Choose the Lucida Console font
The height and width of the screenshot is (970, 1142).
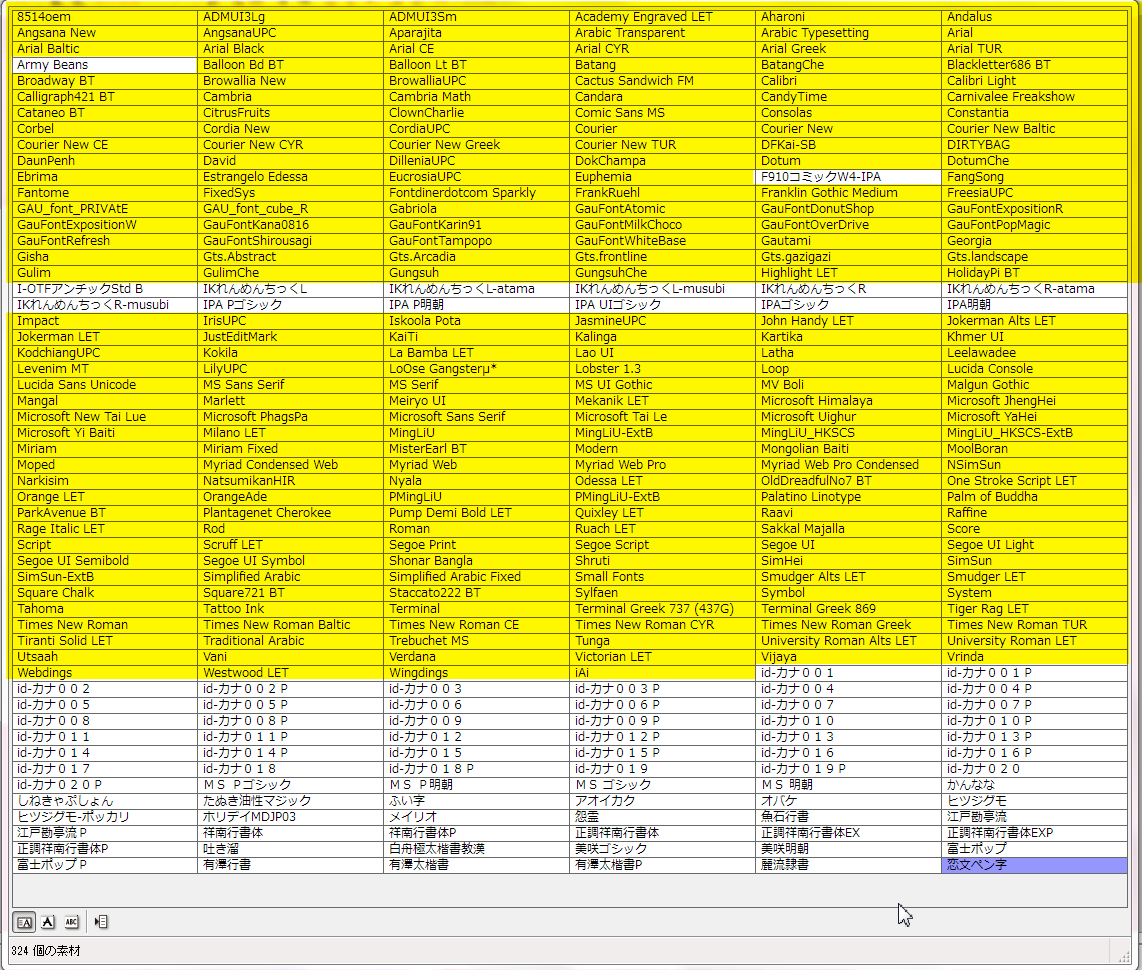pyautogui.click(x=1034, y=369)
